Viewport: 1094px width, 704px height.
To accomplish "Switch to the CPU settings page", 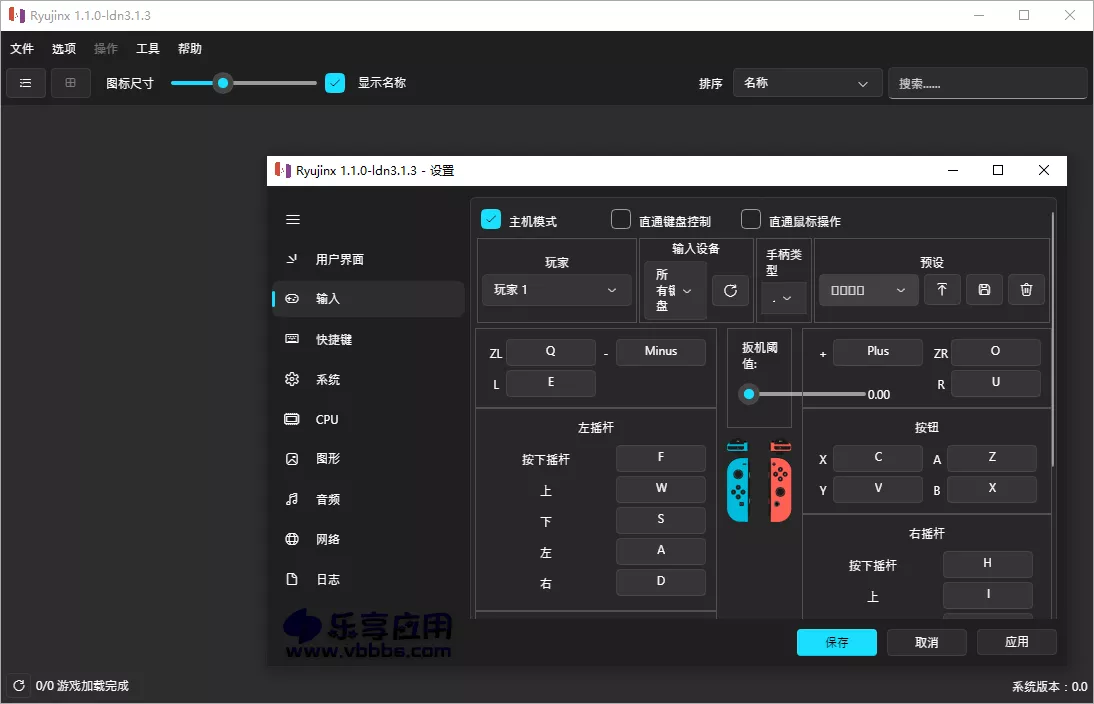I will coord(329,419).
